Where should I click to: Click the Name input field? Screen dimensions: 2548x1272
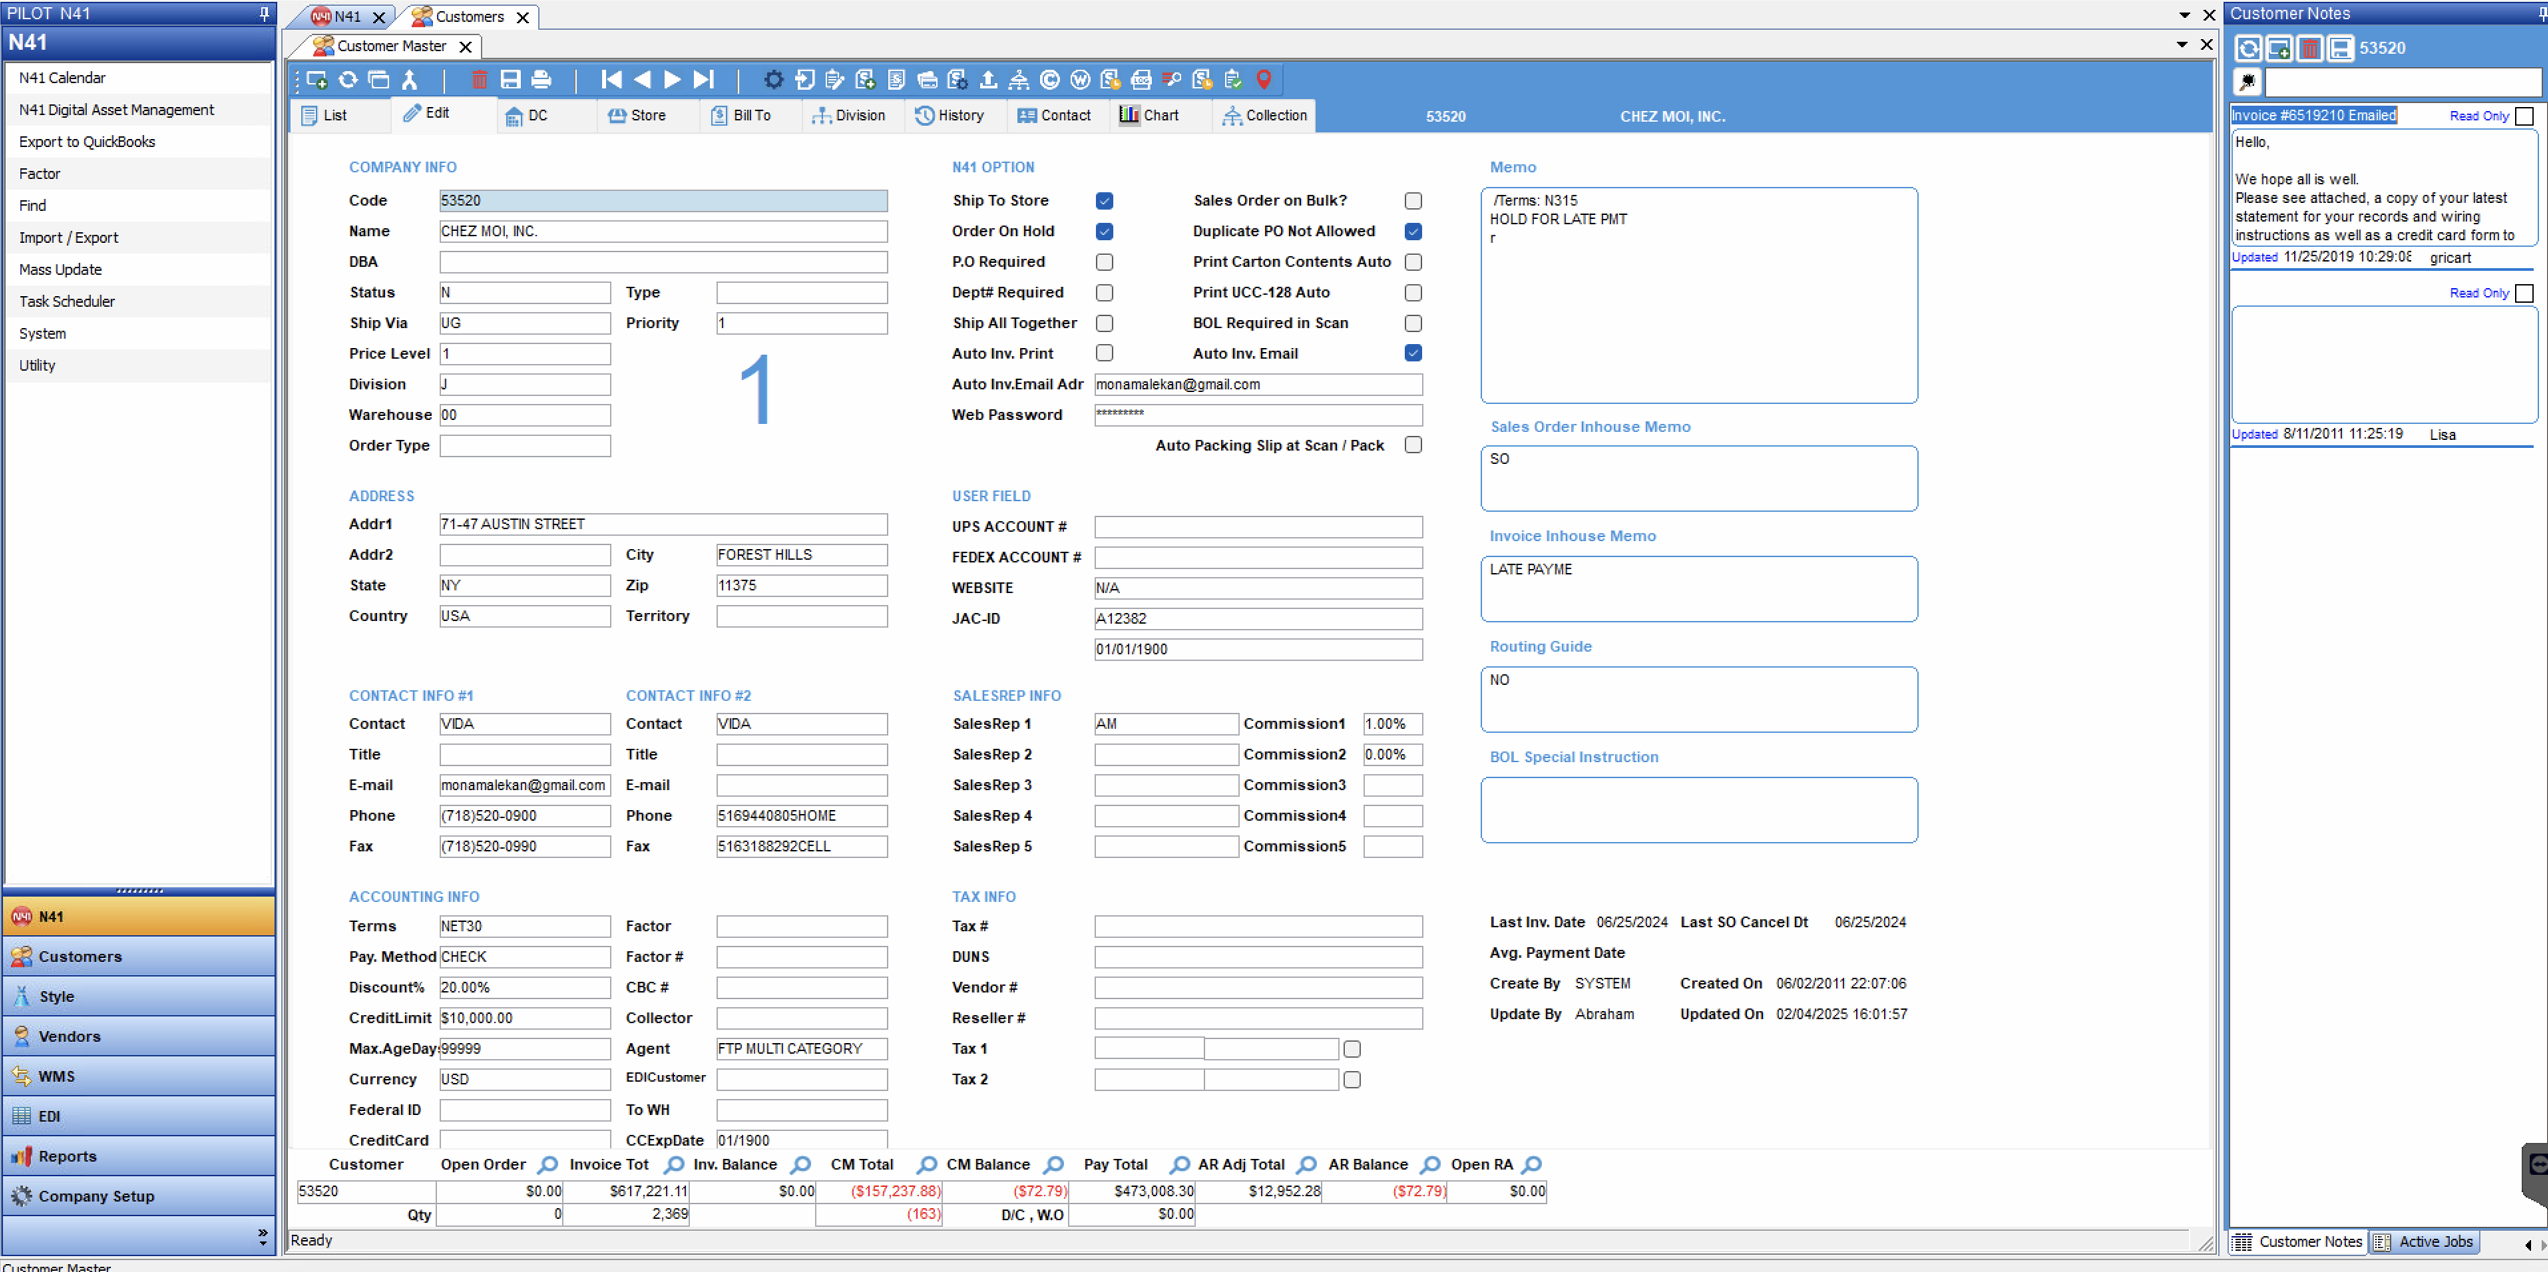pyautogui.click(x=662, y=231)
